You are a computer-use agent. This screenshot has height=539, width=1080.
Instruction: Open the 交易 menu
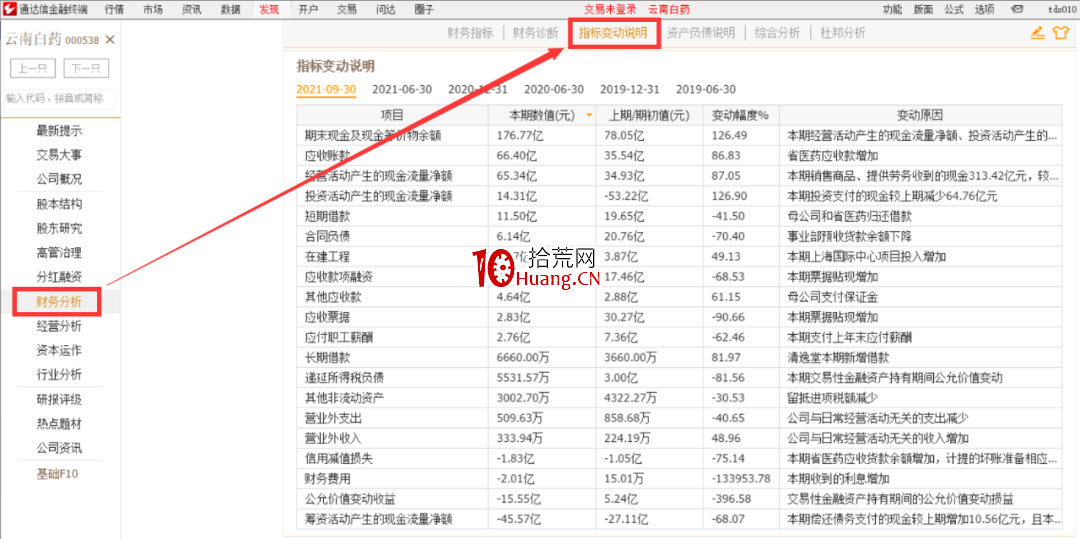pyautogui.click(x=347, y=10)
